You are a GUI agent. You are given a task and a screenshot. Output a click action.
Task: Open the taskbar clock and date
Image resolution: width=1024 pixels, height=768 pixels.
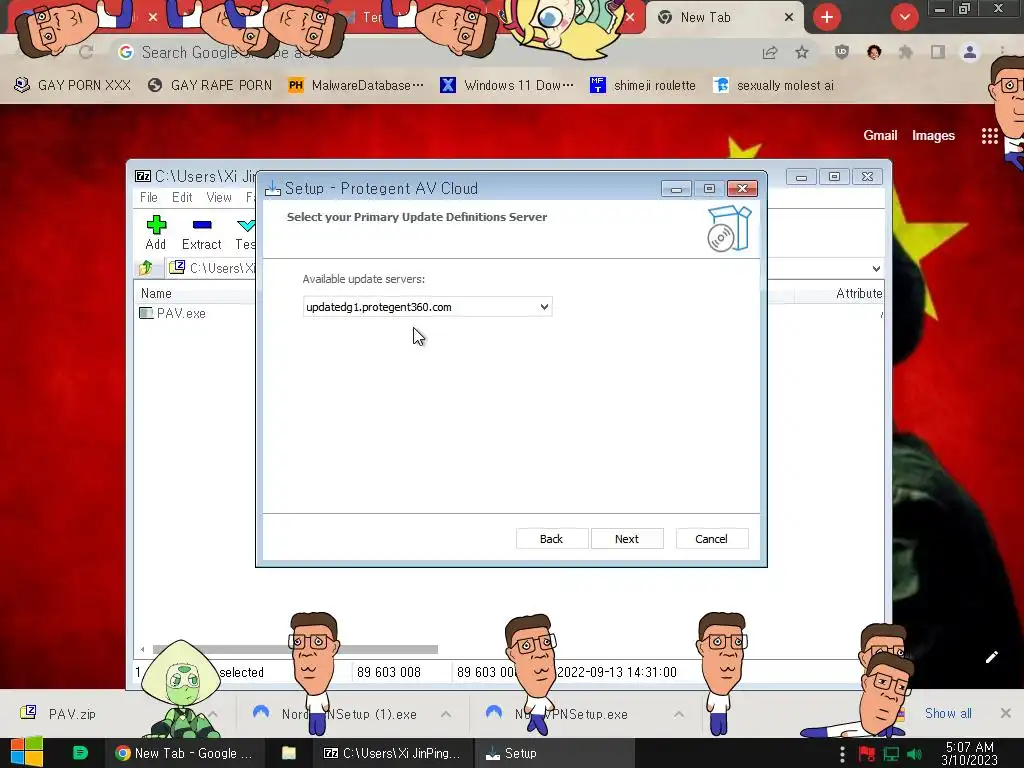(969, 754)
